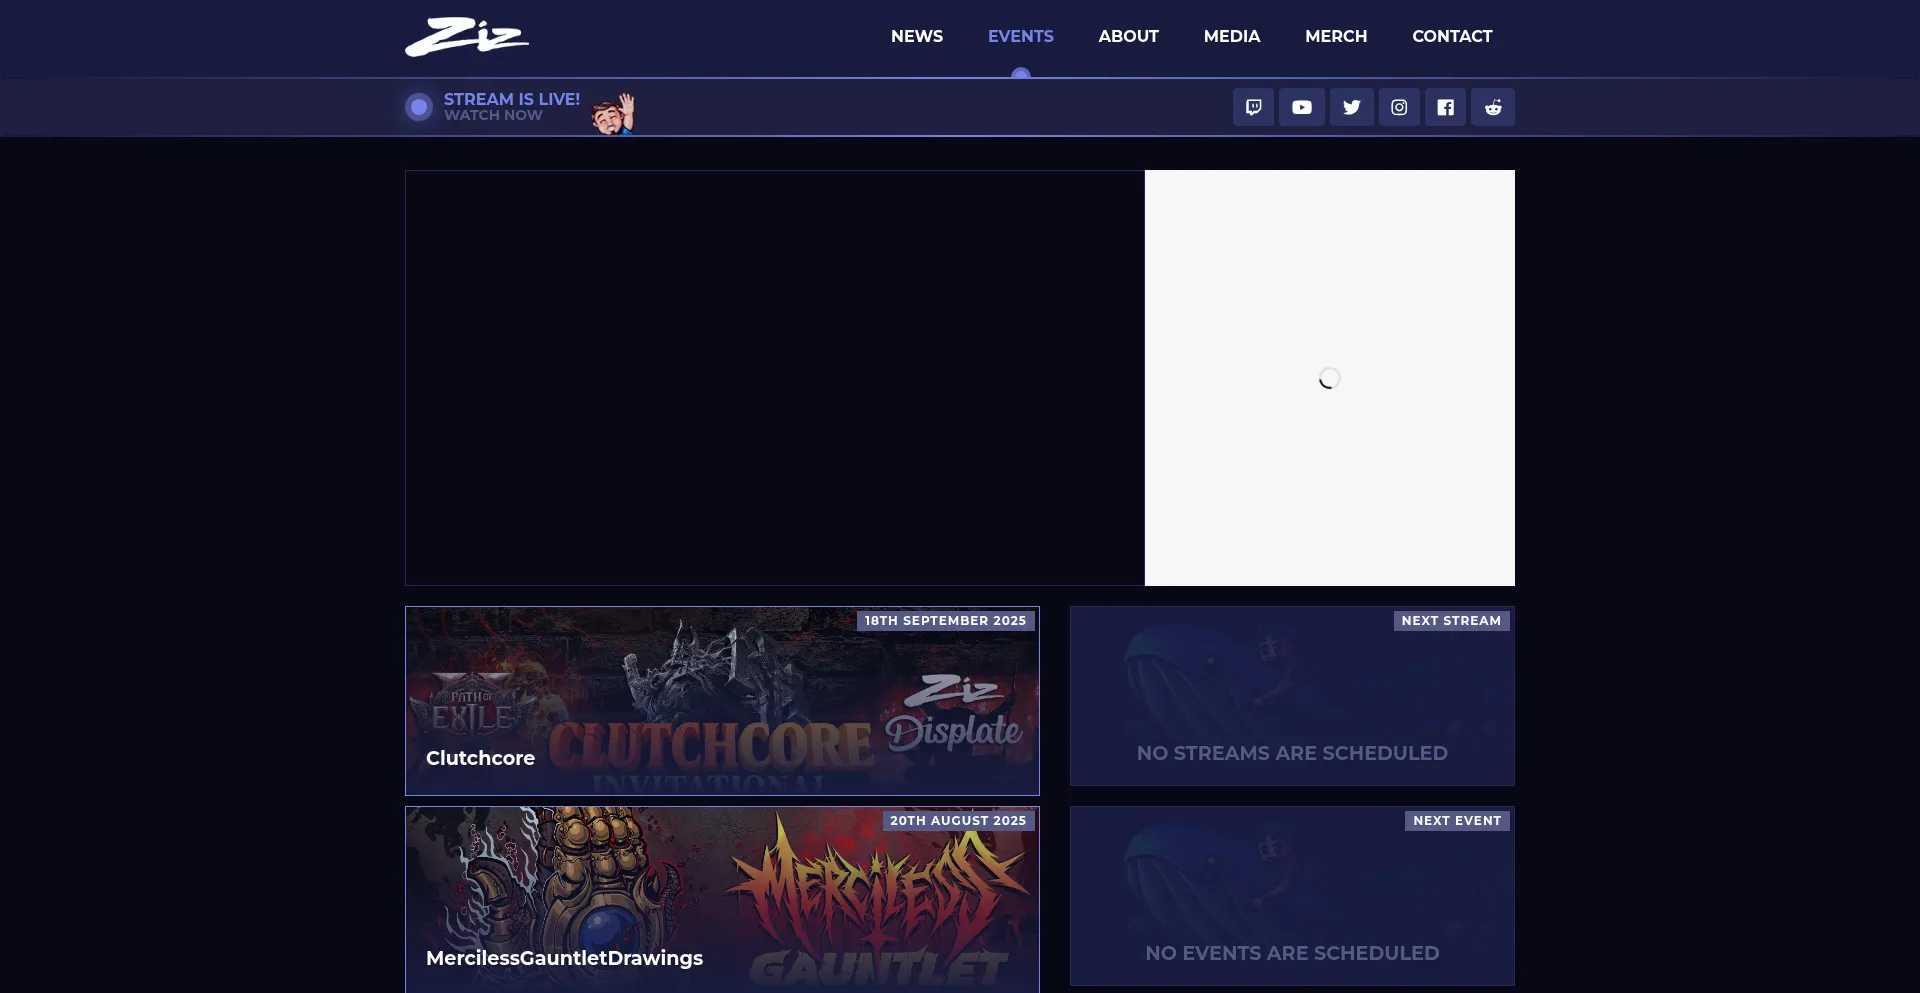The width and height of the screenshot is (1920, 993).
Task: Select the EVENTS tab
Action: [x=1020, y=36]
